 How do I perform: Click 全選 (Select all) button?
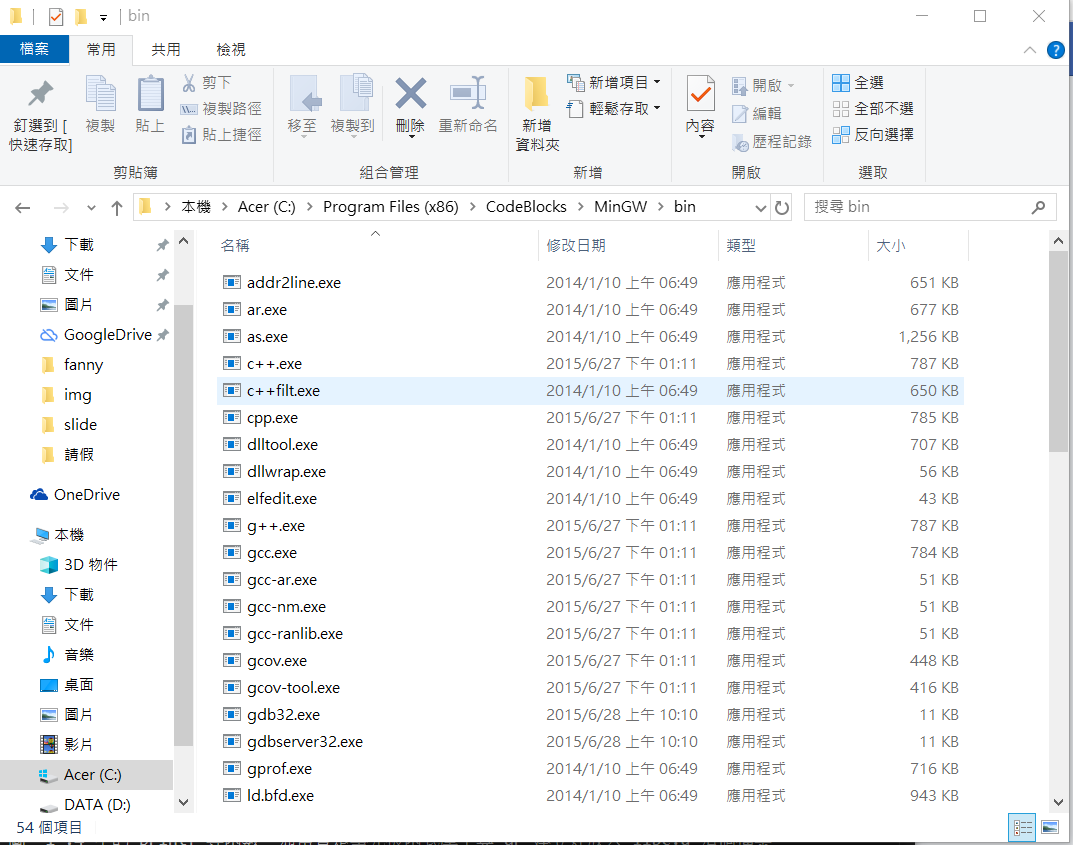click(x=859, y=82)
